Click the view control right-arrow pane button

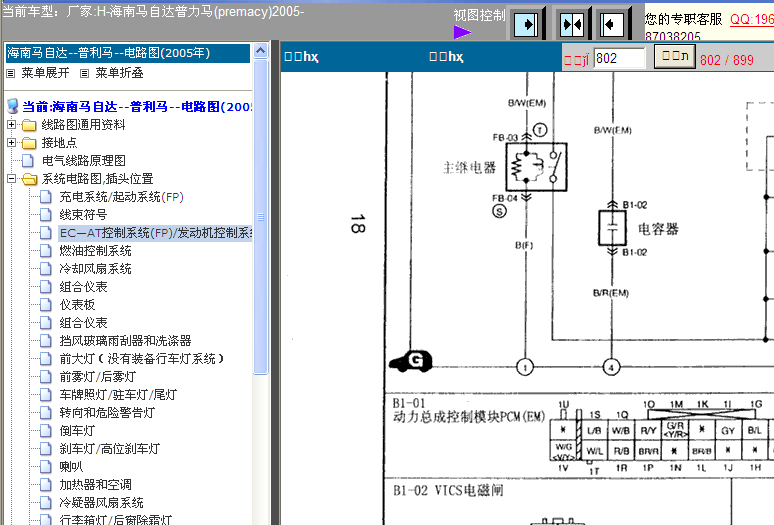click(x=526, y=23)
